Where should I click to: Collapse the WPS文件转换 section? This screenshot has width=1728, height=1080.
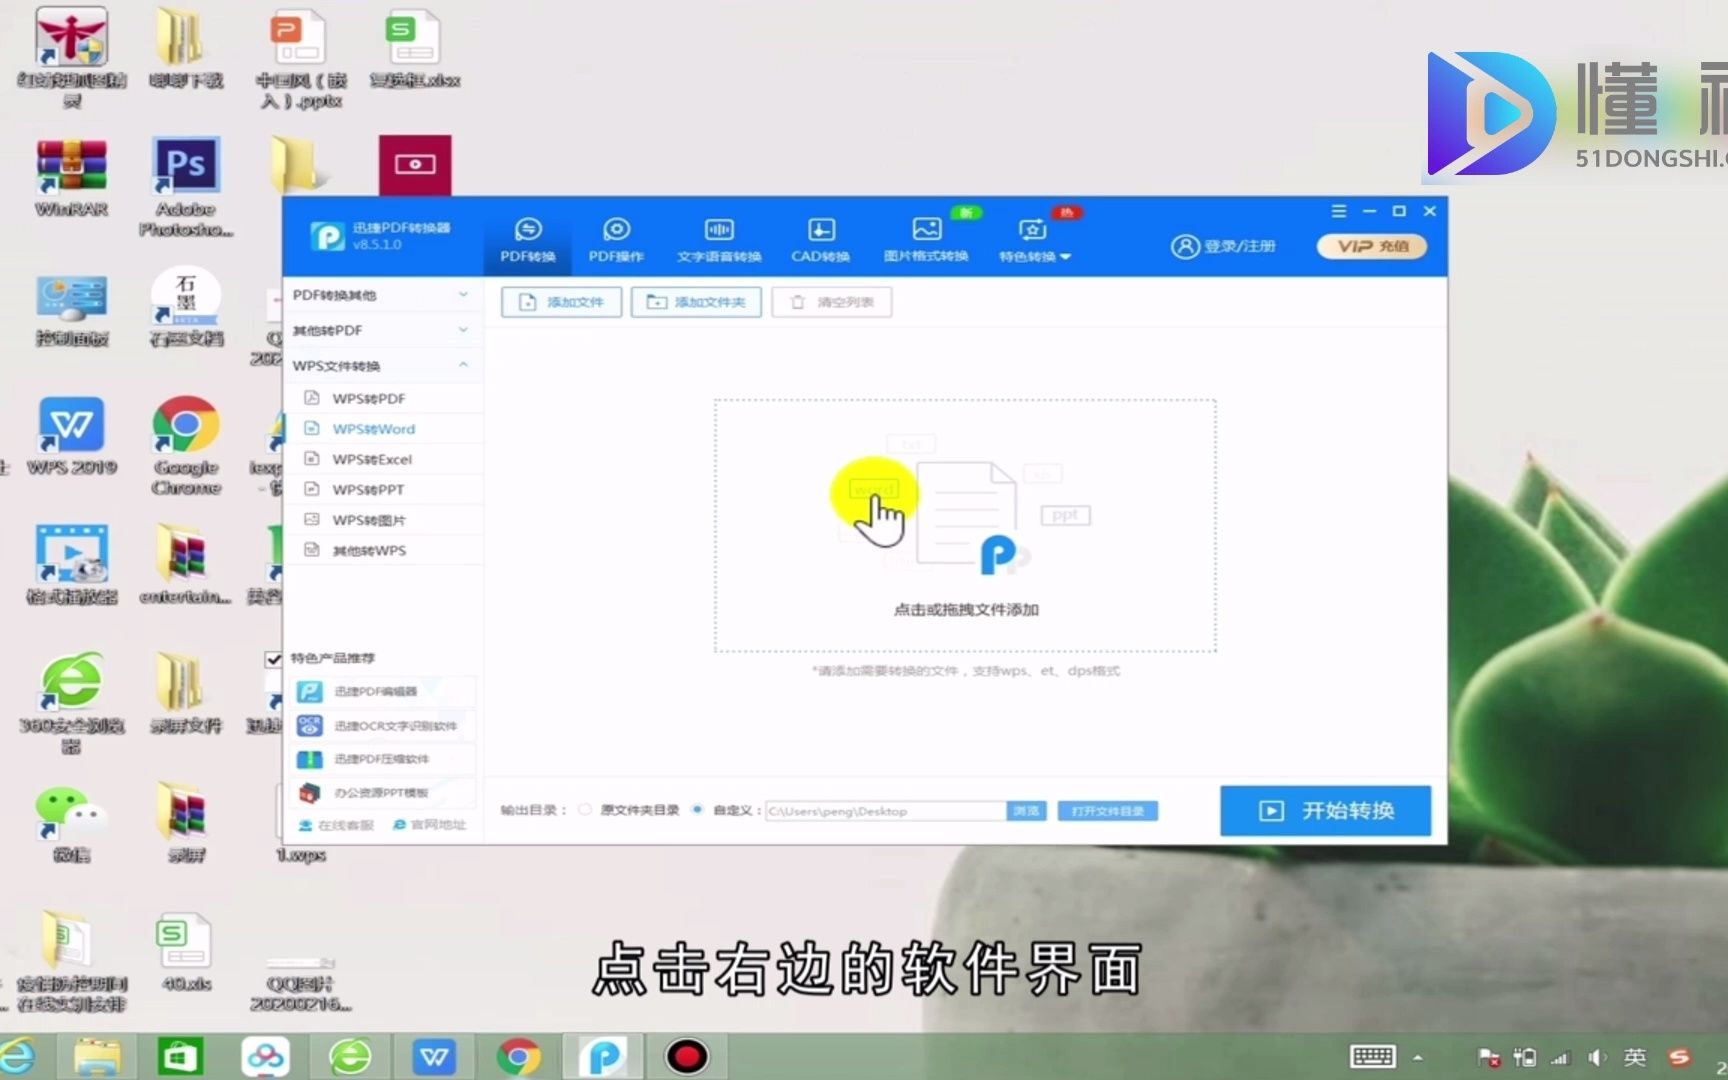point(380,365)
